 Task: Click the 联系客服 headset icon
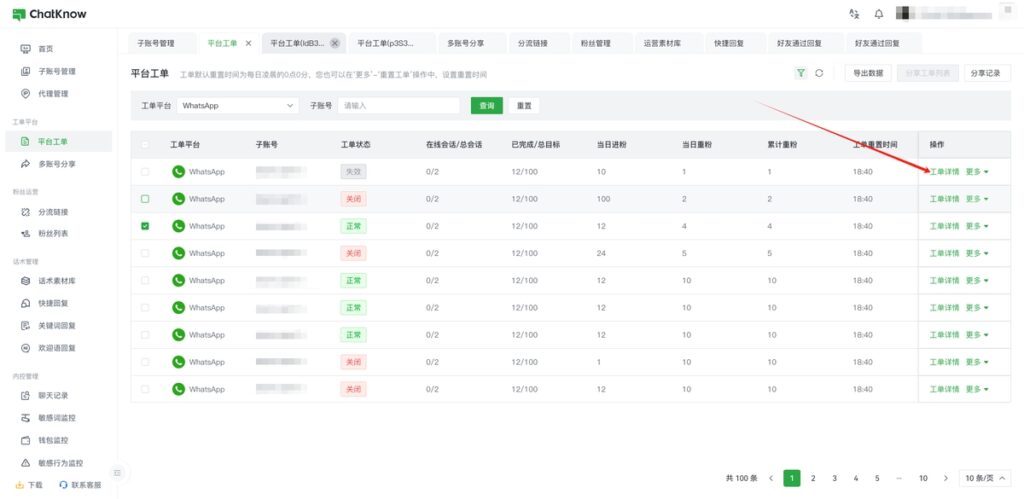tap(63, 485)
